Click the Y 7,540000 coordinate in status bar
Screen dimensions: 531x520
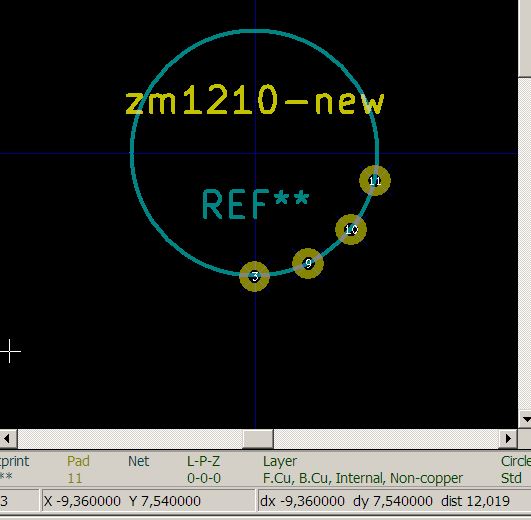click(x=165, y=501)
